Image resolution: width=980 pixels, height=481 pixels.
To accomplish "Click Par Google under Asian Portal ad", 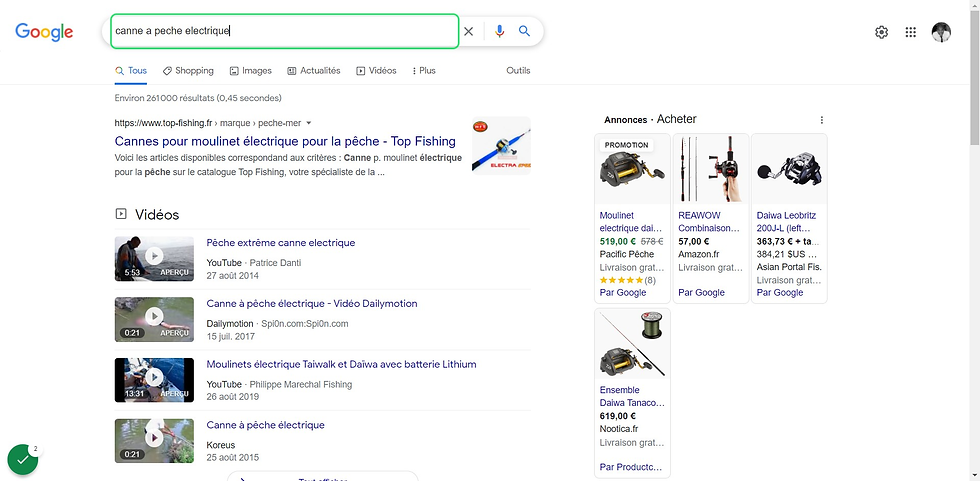I will [779, 292].
